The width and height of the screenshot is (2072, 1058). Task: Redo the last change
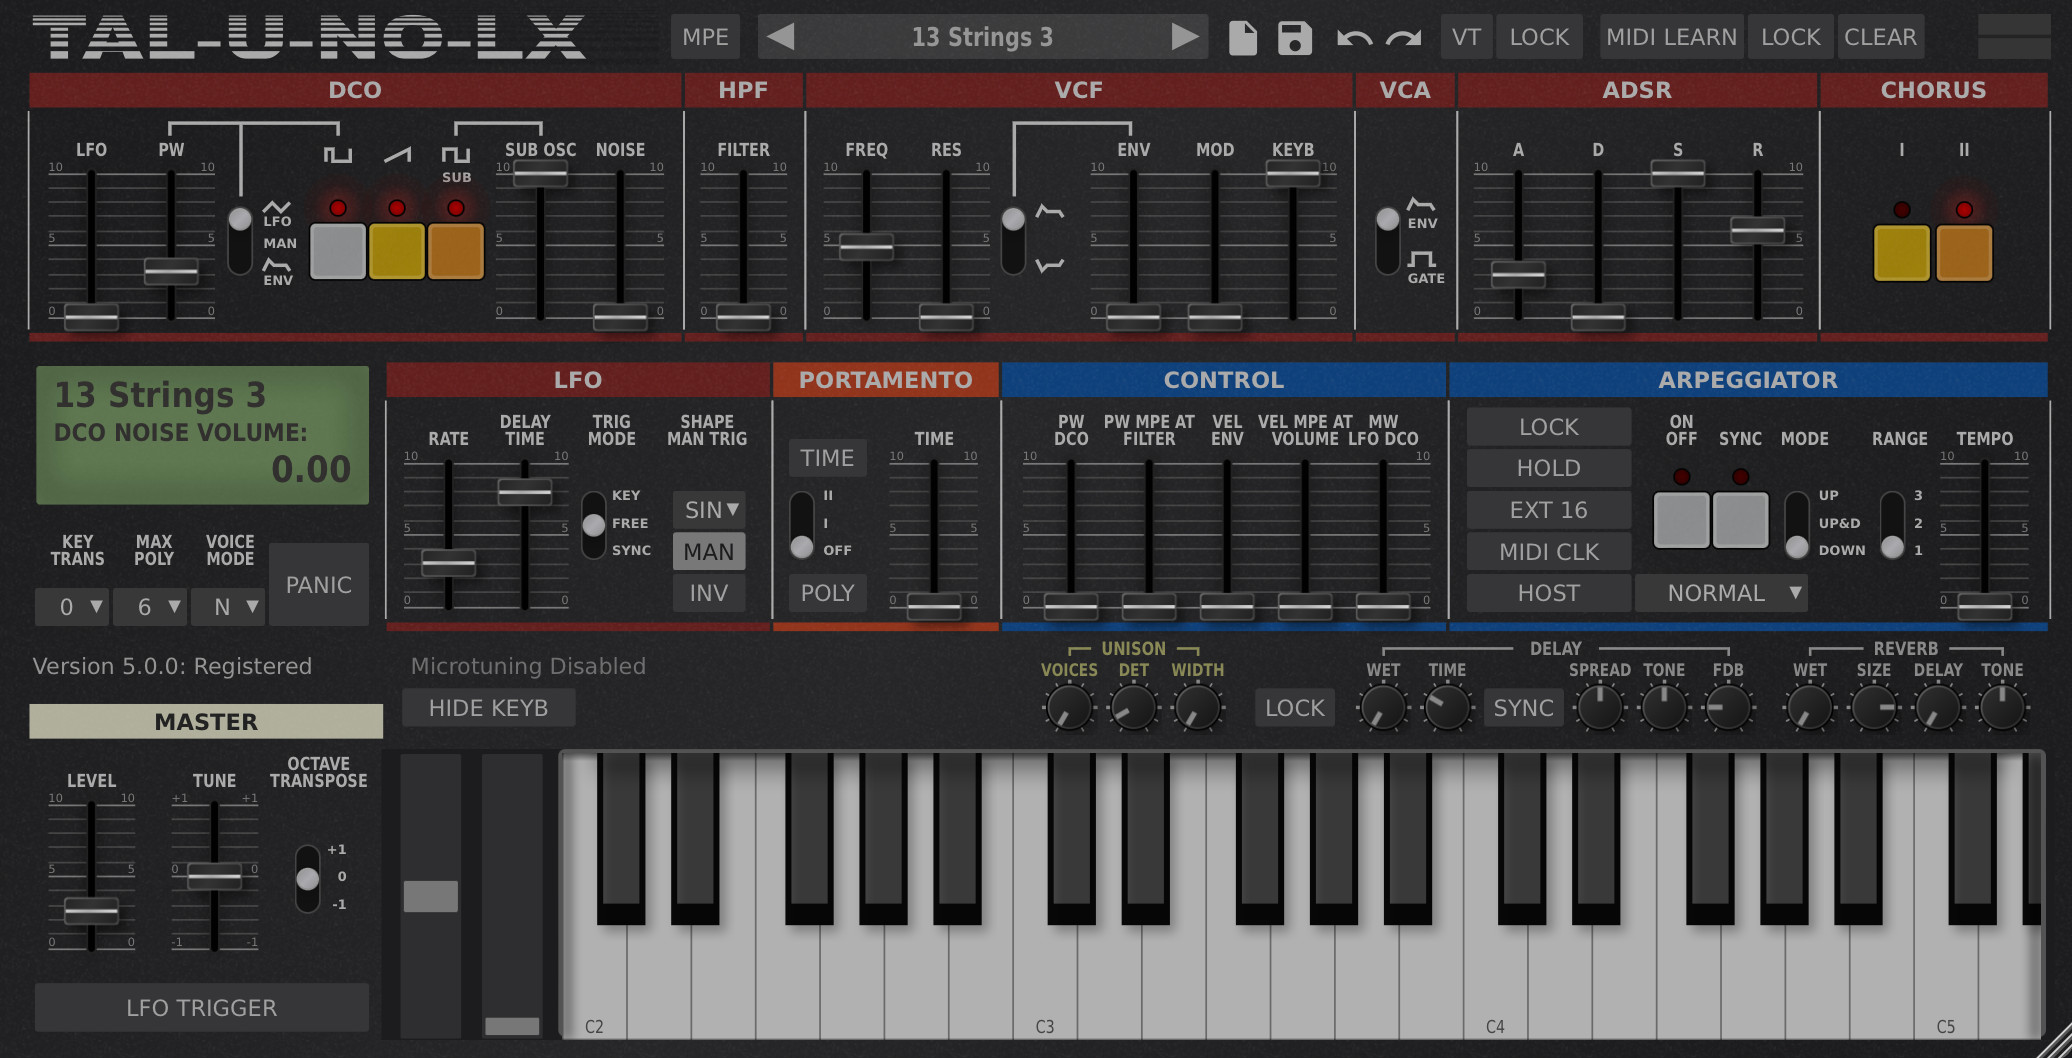(x=1404, y=38)
